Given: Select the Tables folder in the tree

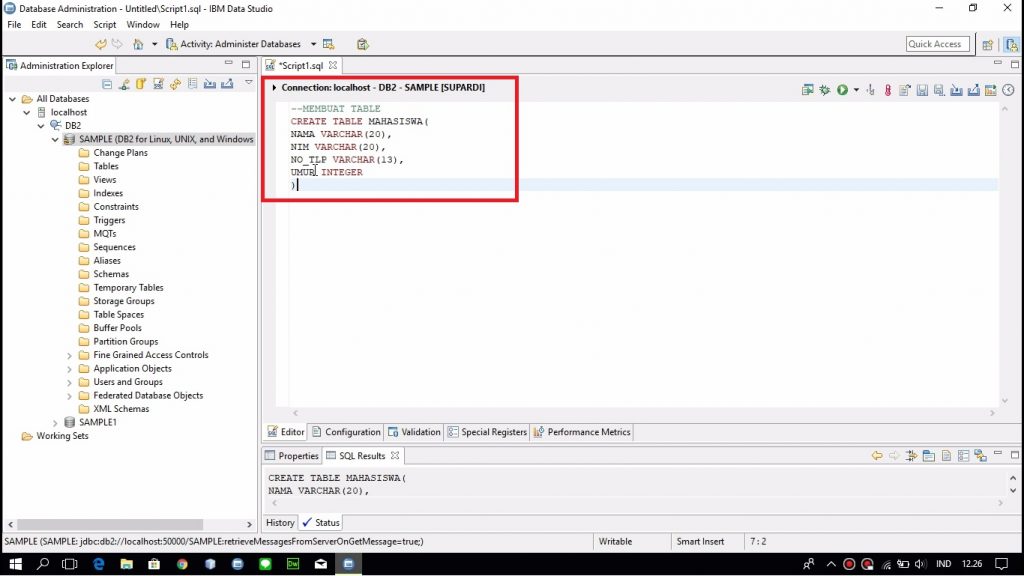Looking at the screenshot, I should (105, 166).
